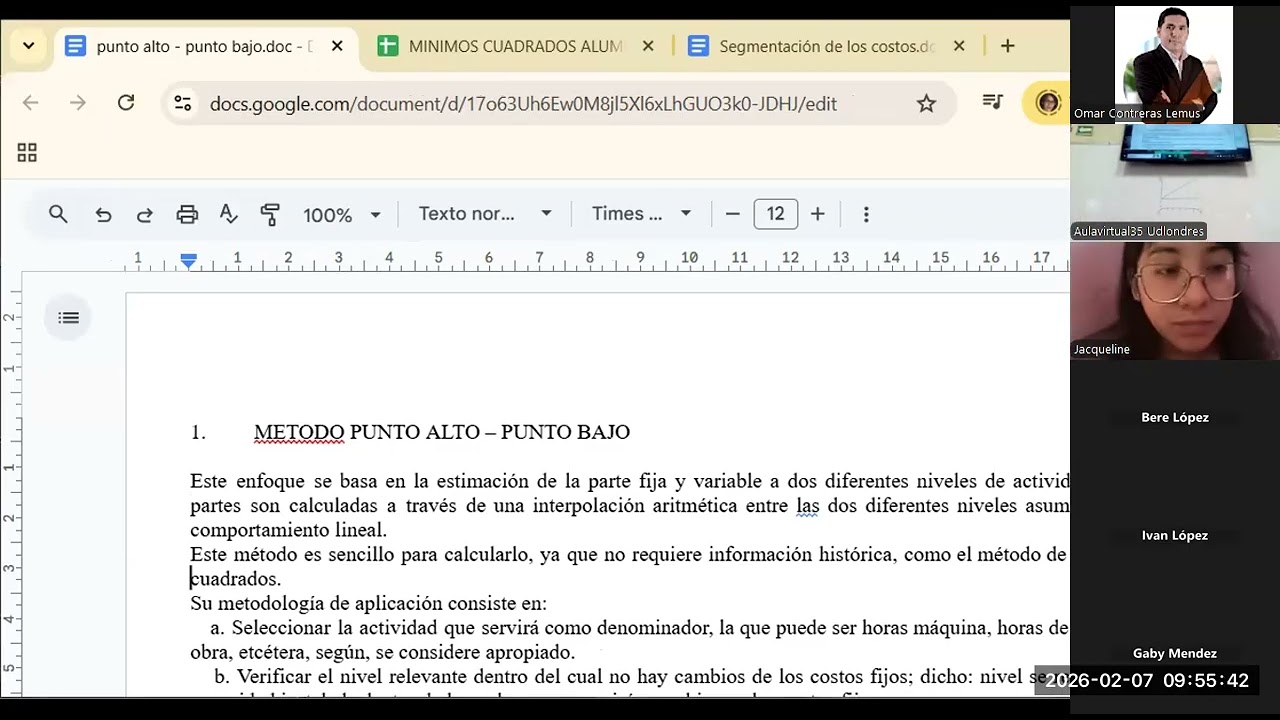Activate the paint format tool

coord(270,214)
